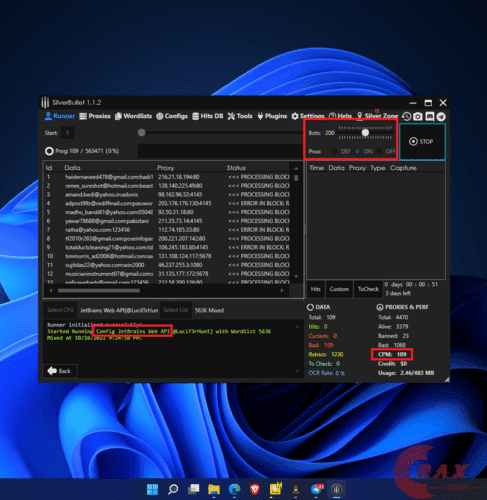Click the Select CFG button
The image size is (487, 500).
(x=60, y=310)
